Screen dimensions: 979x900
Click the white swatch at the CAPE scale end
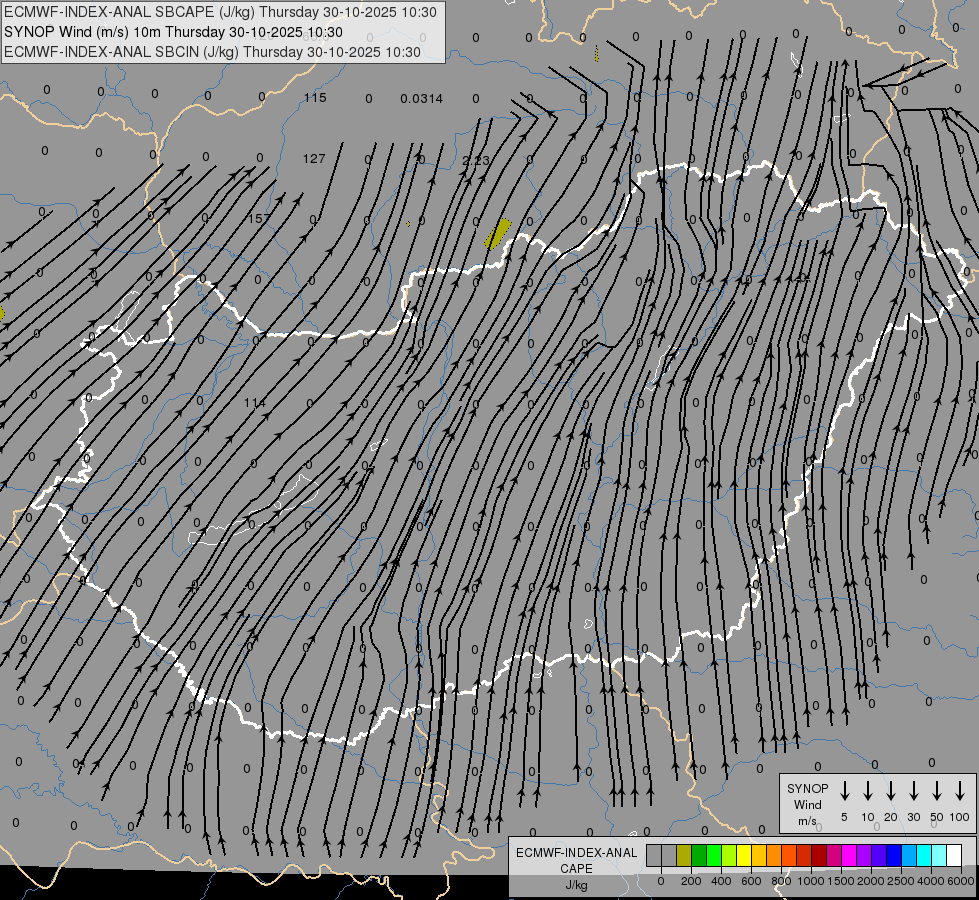(954, 856)
